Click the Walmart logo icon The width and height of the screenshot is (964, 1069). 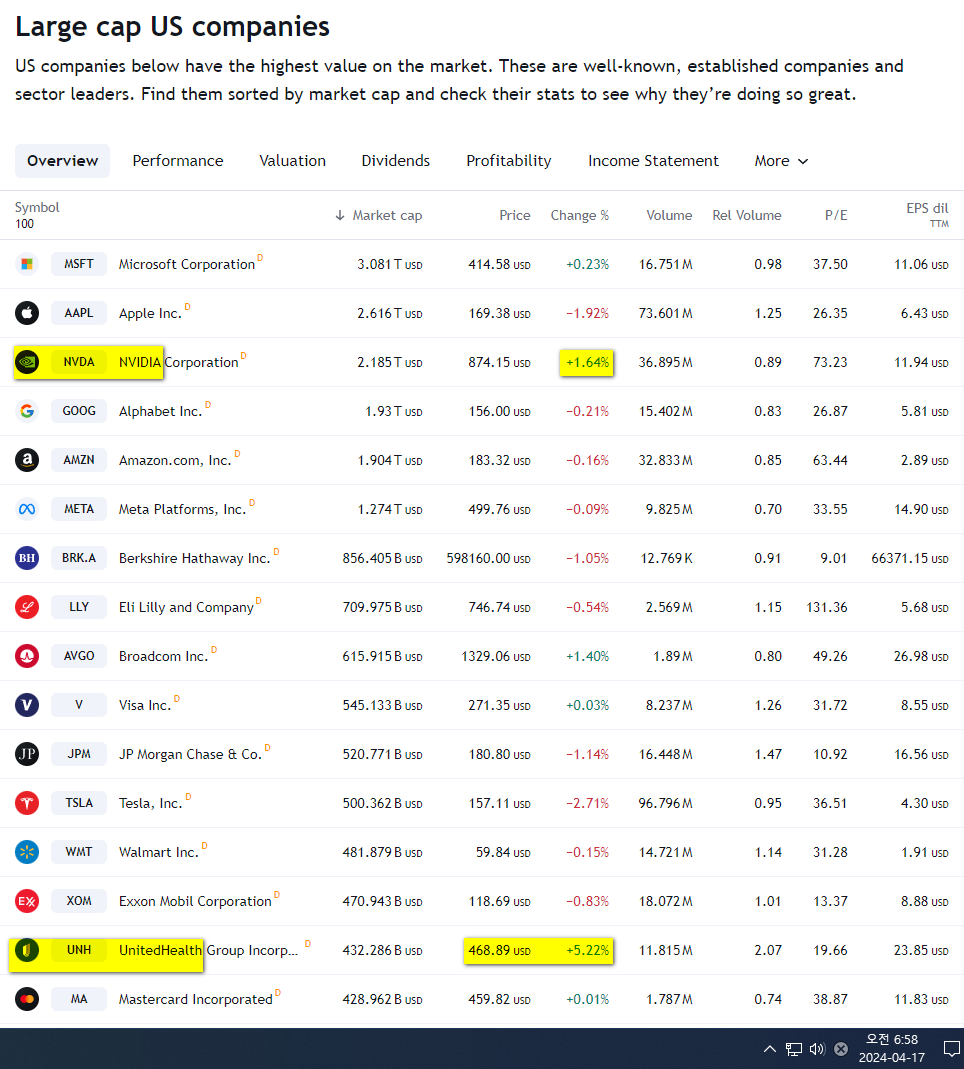(27, 852)
